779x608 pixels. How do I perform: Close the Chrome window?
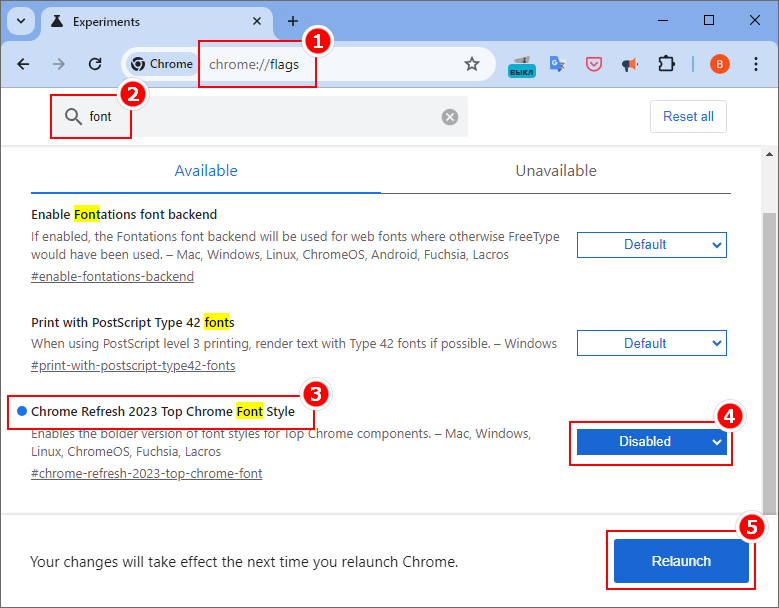point(755,21)
